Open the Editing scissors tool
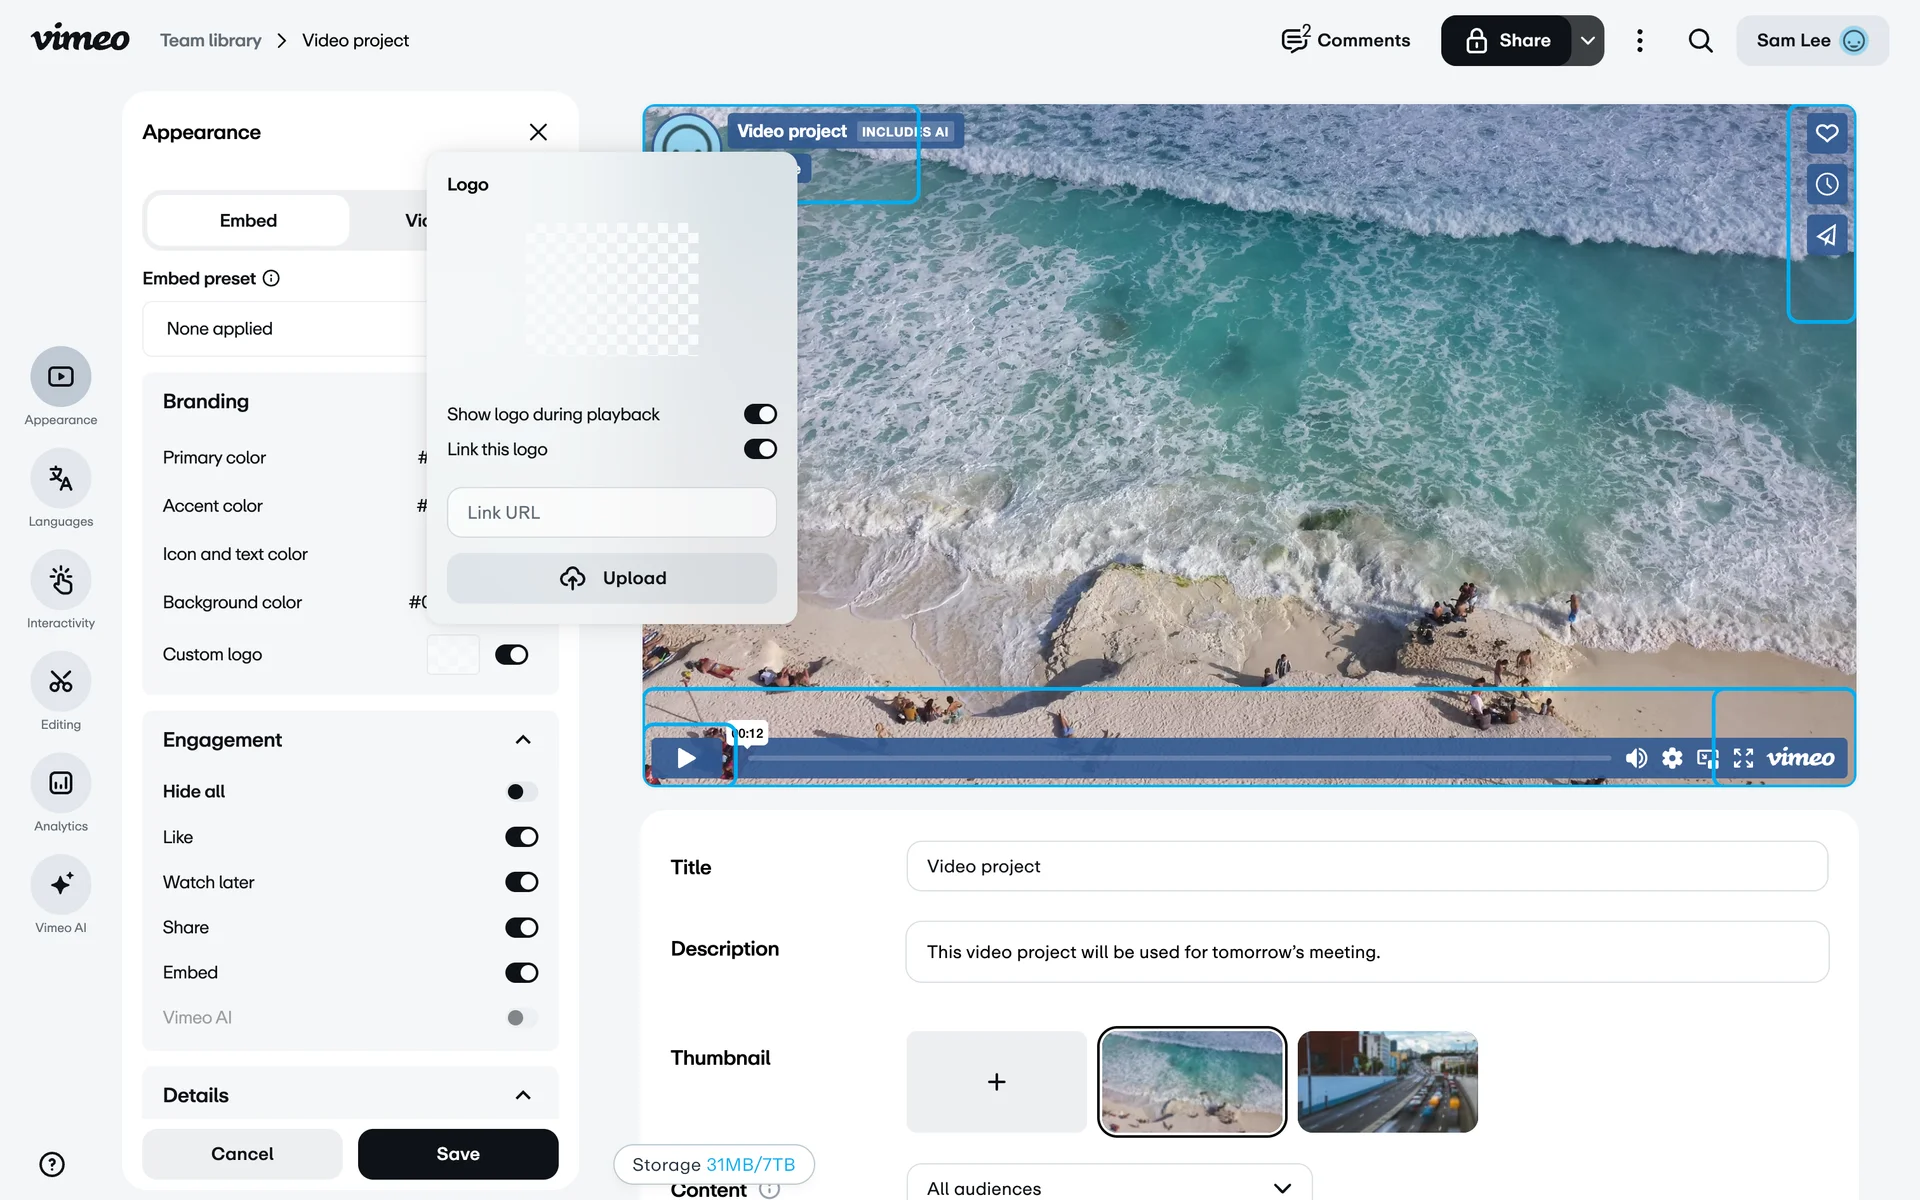The image size is (1920, 1200). (x=61, y=682)
